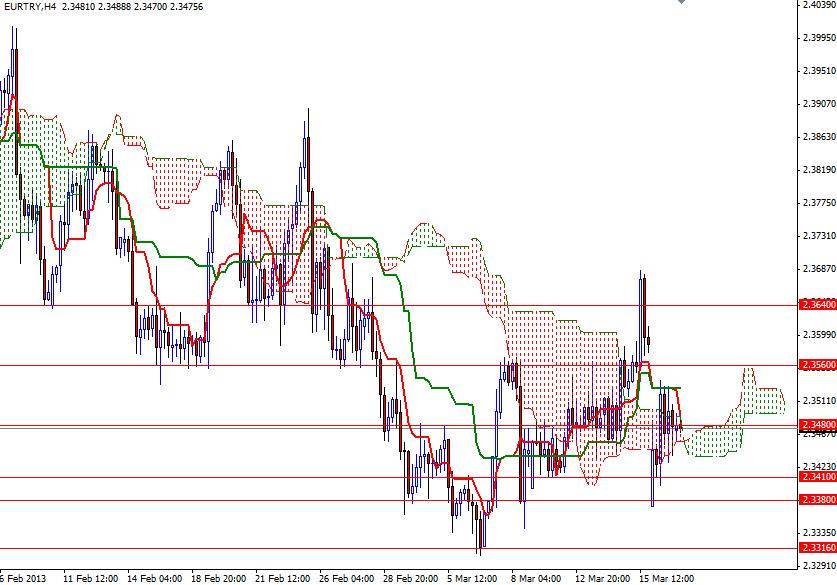Select the 28 Feb 20:00 axis label
Viewport: 837px width, 585px height.
coord(411,577)
